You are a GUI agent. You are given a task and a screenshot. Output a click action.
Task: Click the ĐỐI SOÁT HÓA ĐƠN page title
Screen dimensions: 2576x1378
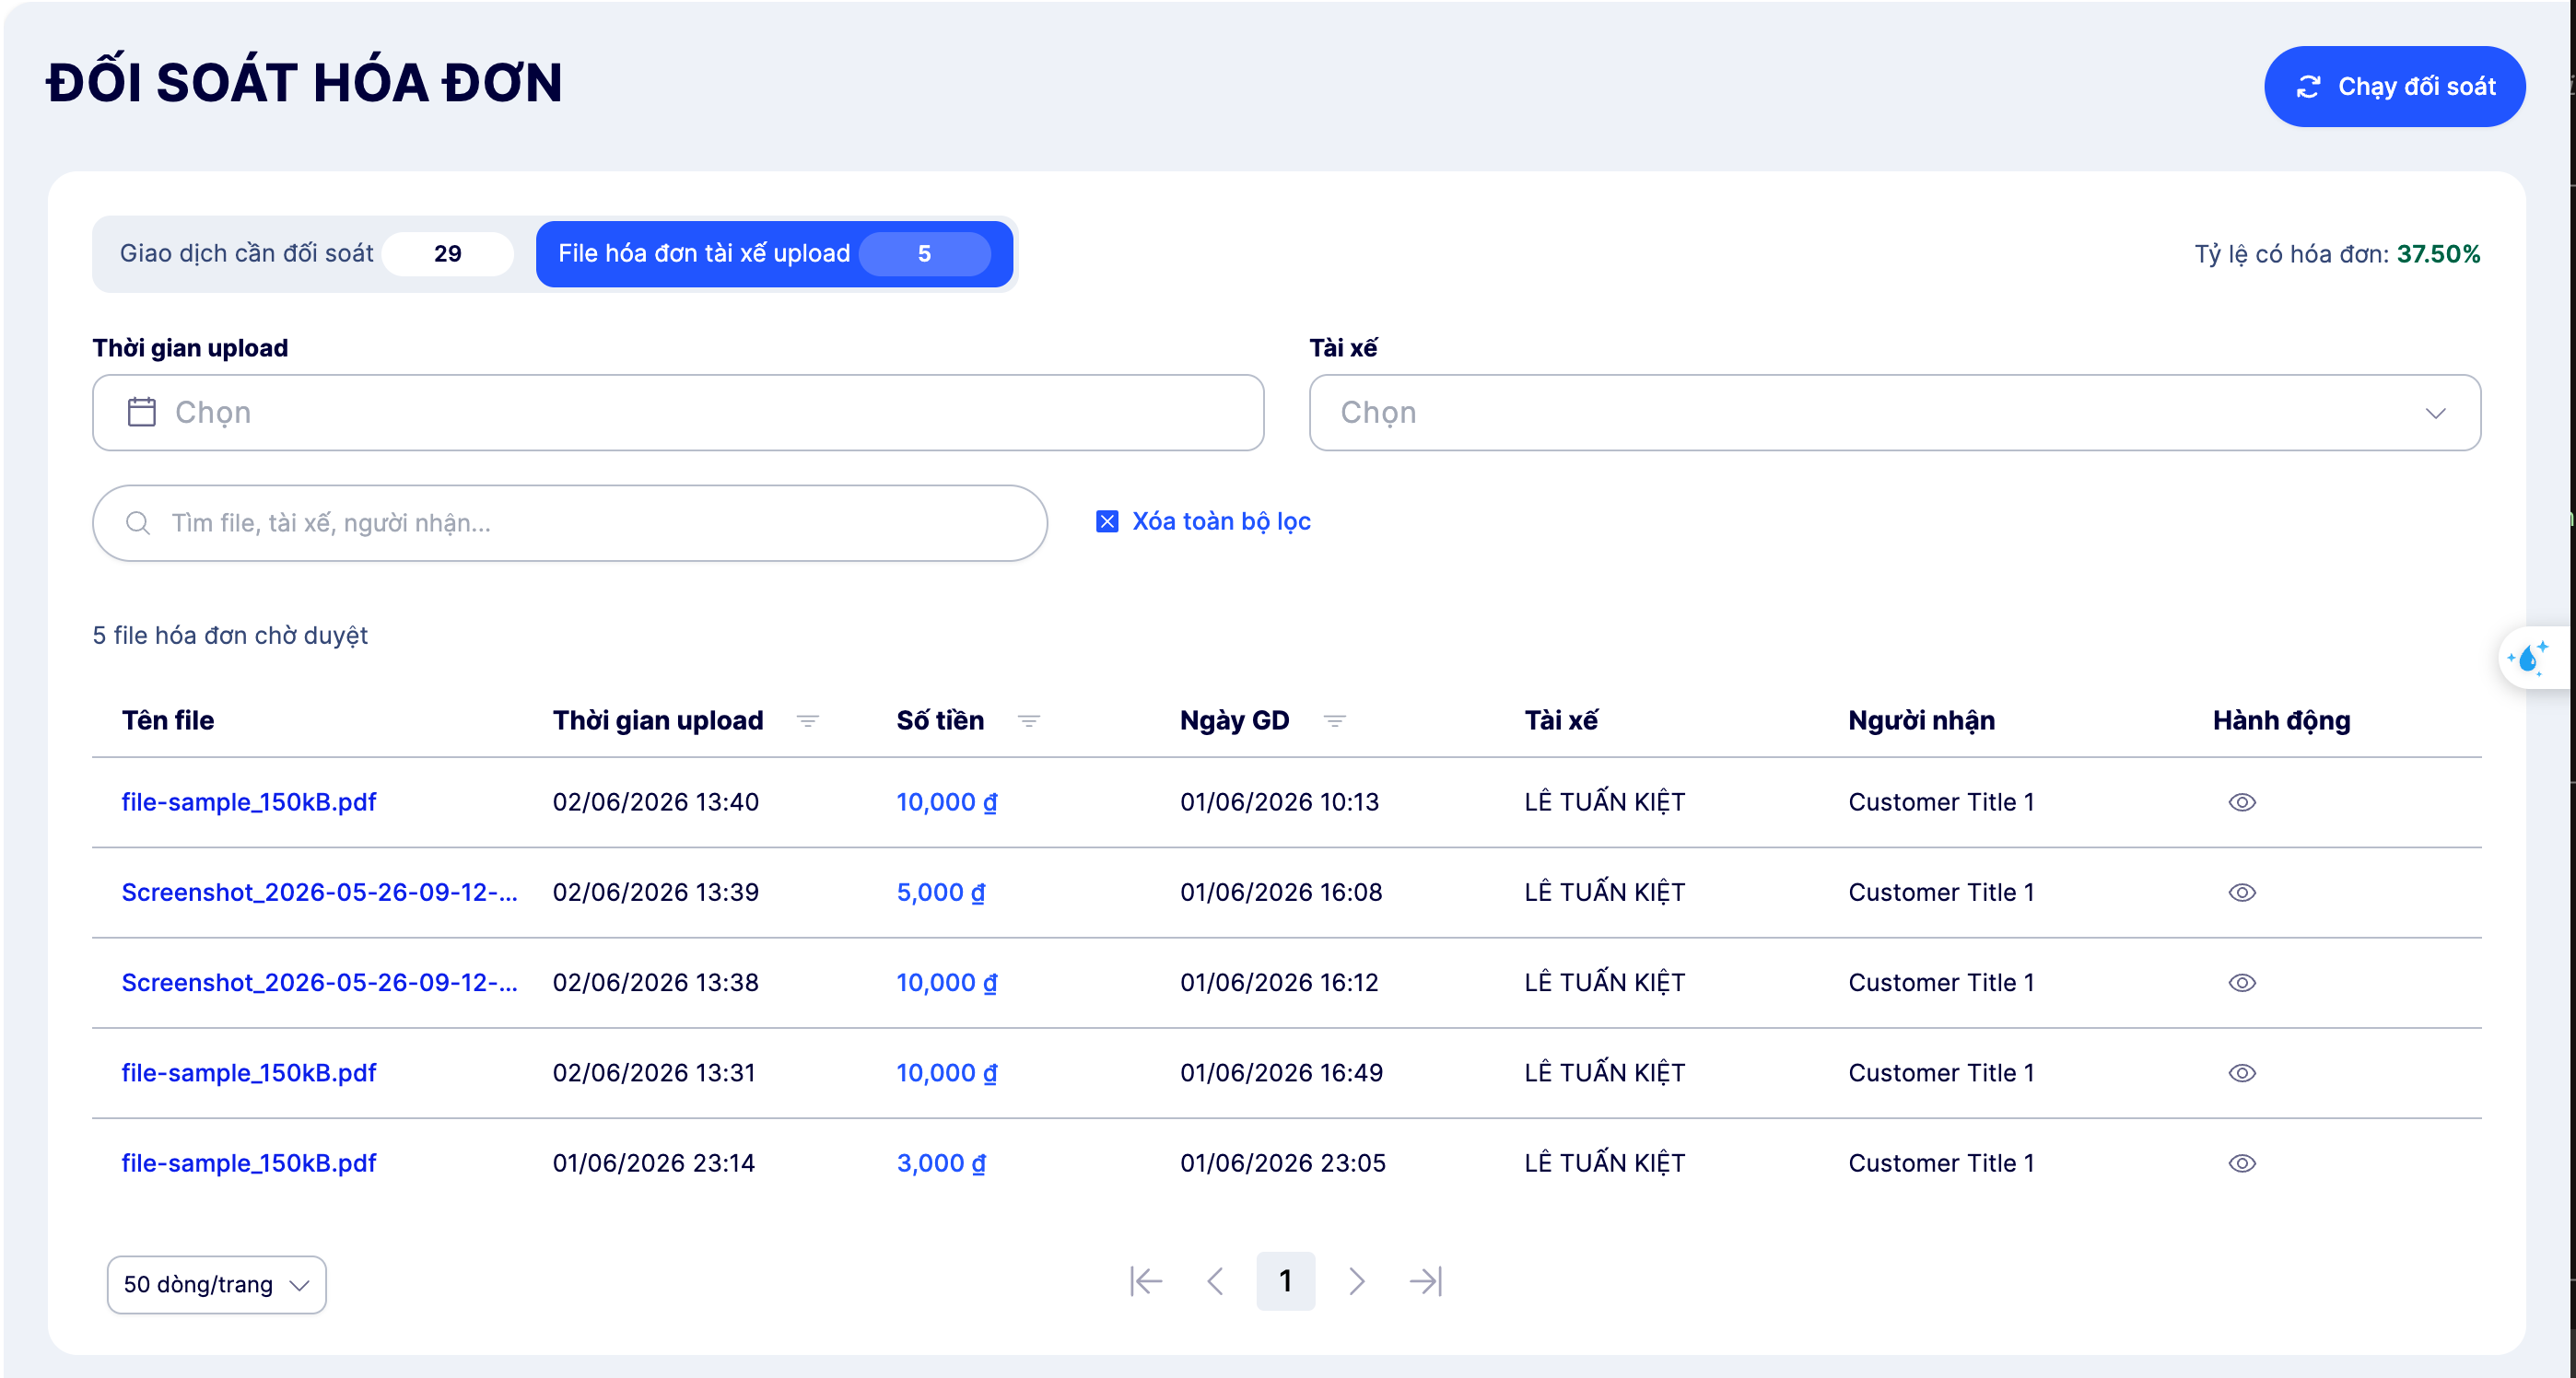pyautogui.click(x=305, y=82)
